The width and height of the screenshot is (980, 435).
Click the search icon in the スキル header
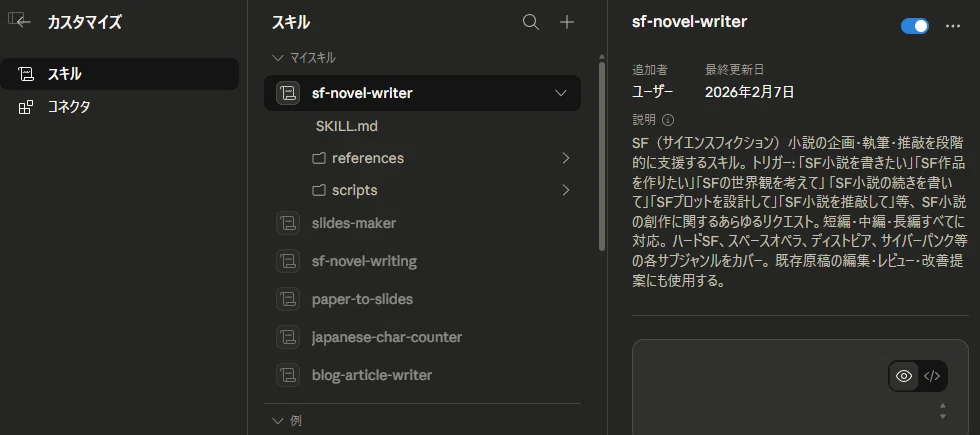(531, 22)
